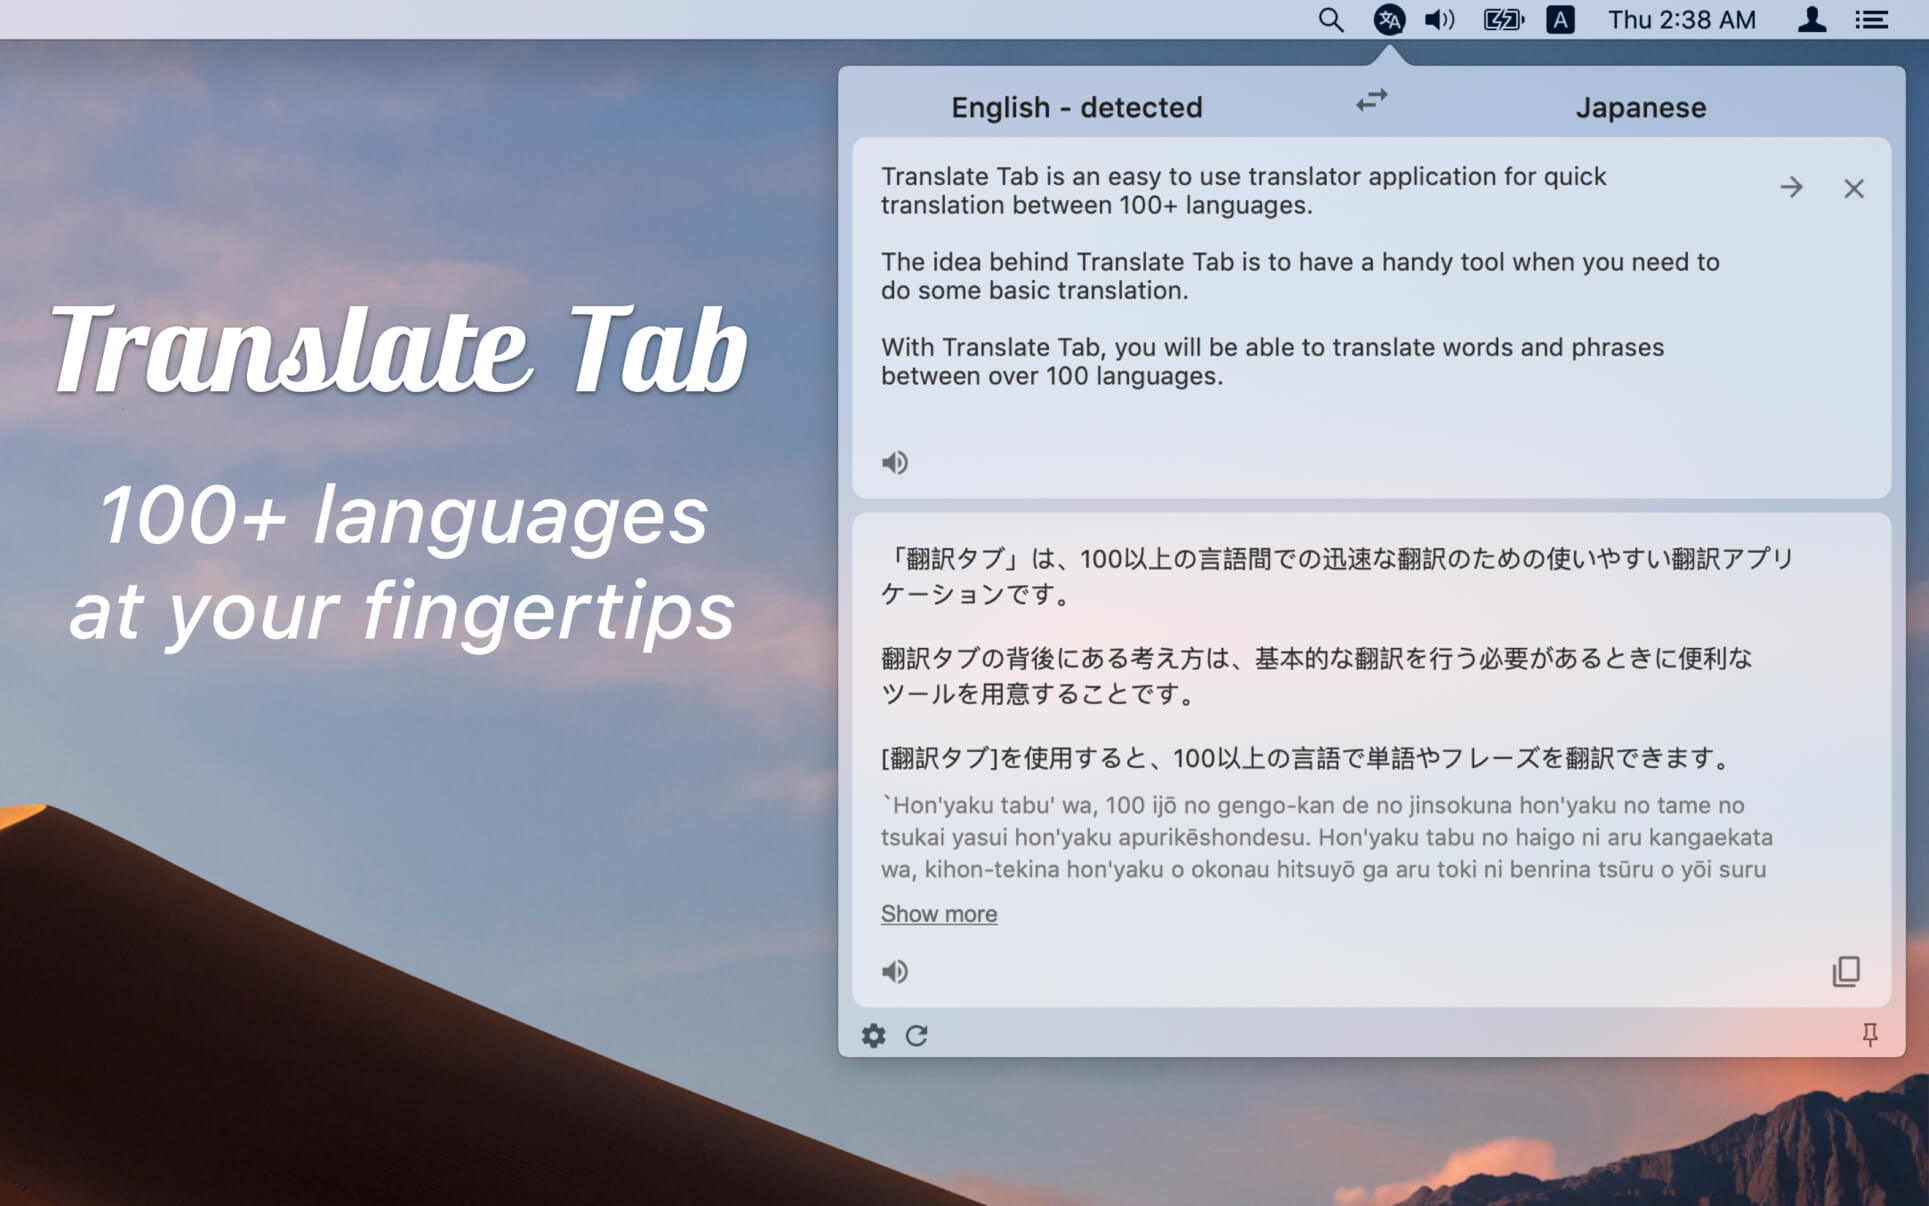Viewport: 1929px width, 1206px height.
Task: Click Translate Tab icon in menu bar
Action: click(x=1388, y=20)
